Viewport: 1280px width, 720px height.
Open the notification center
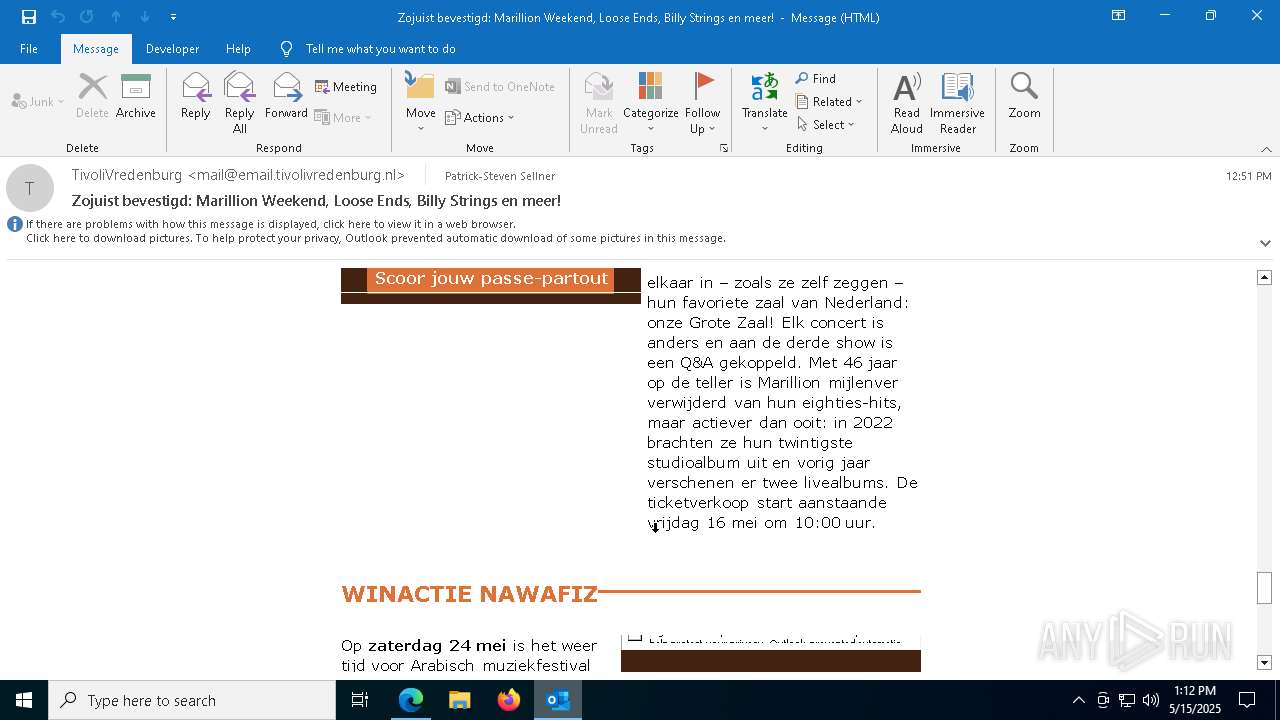(x=1247, y=700)
